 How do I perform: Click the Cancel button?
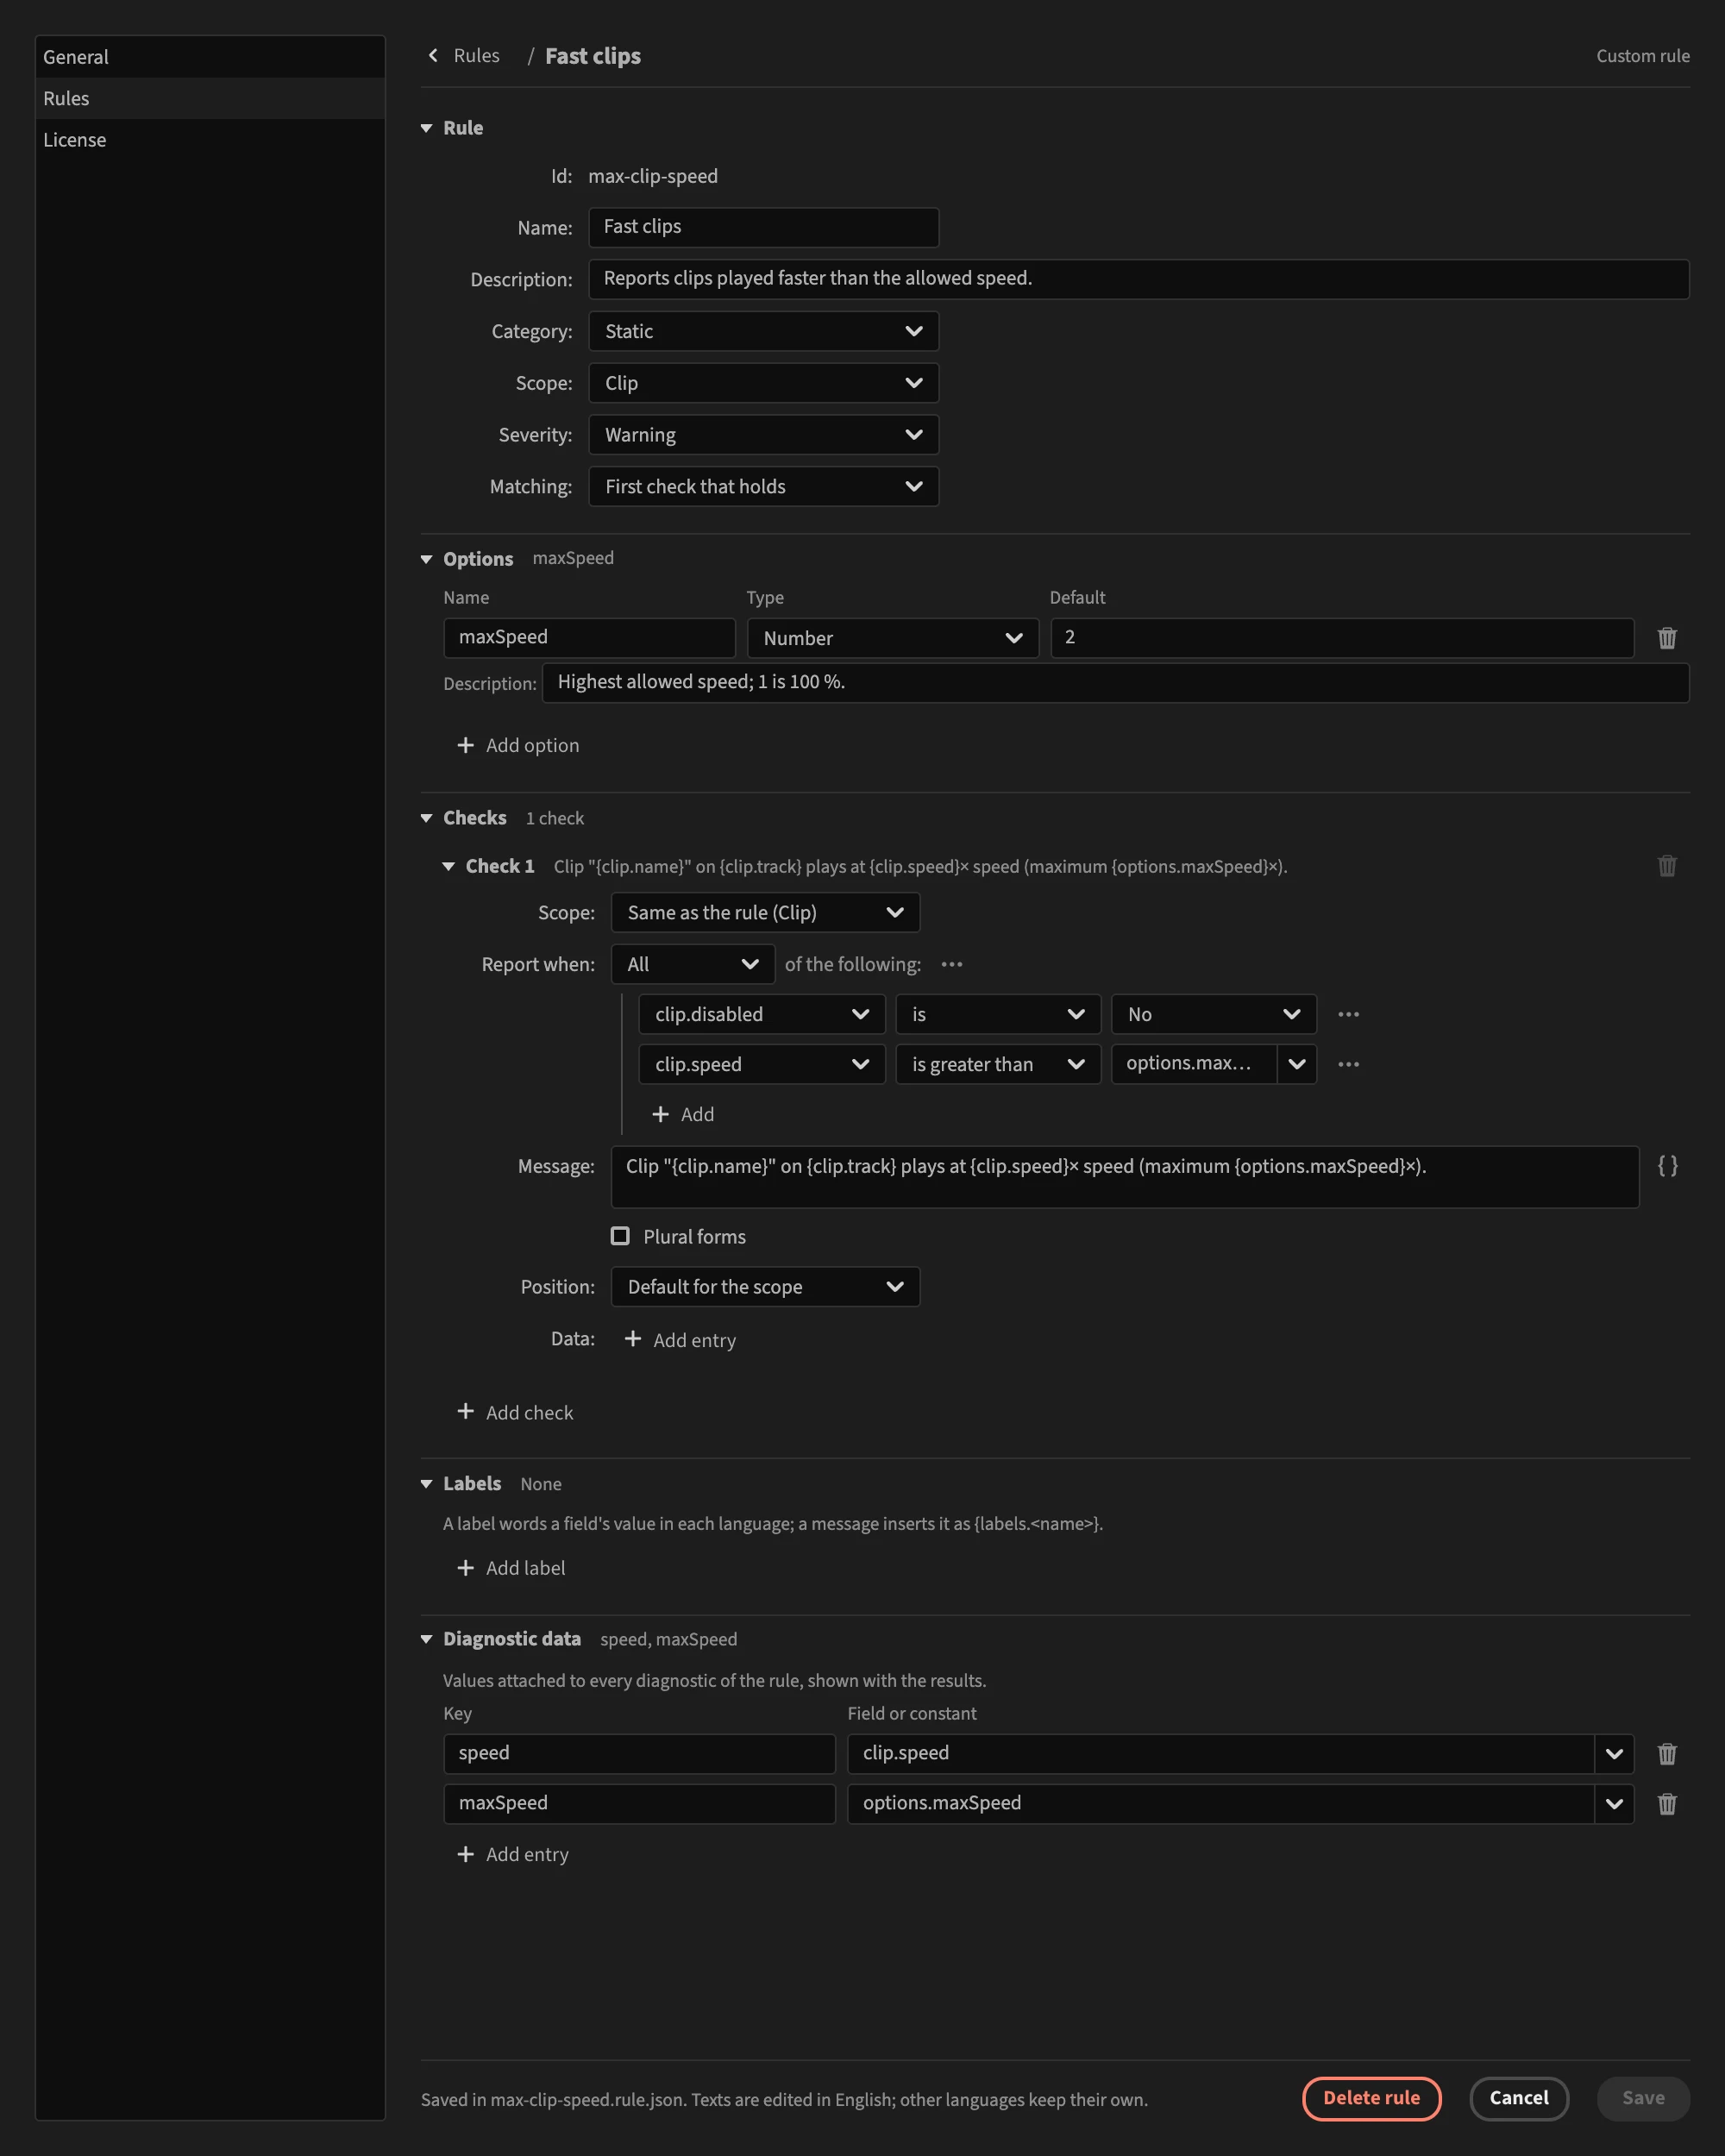[x=1518, y=2098]
